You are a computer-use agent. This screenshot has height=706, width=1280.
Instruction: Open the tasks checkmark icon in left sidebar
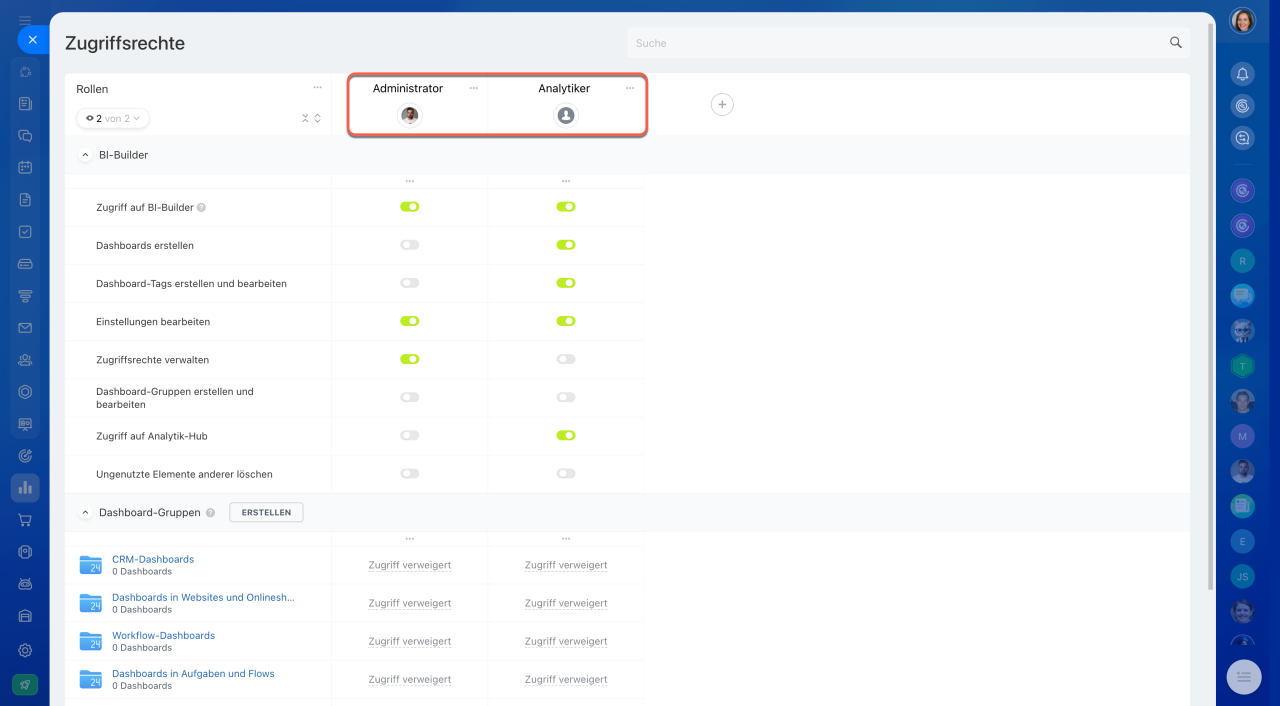click(25, 232)
